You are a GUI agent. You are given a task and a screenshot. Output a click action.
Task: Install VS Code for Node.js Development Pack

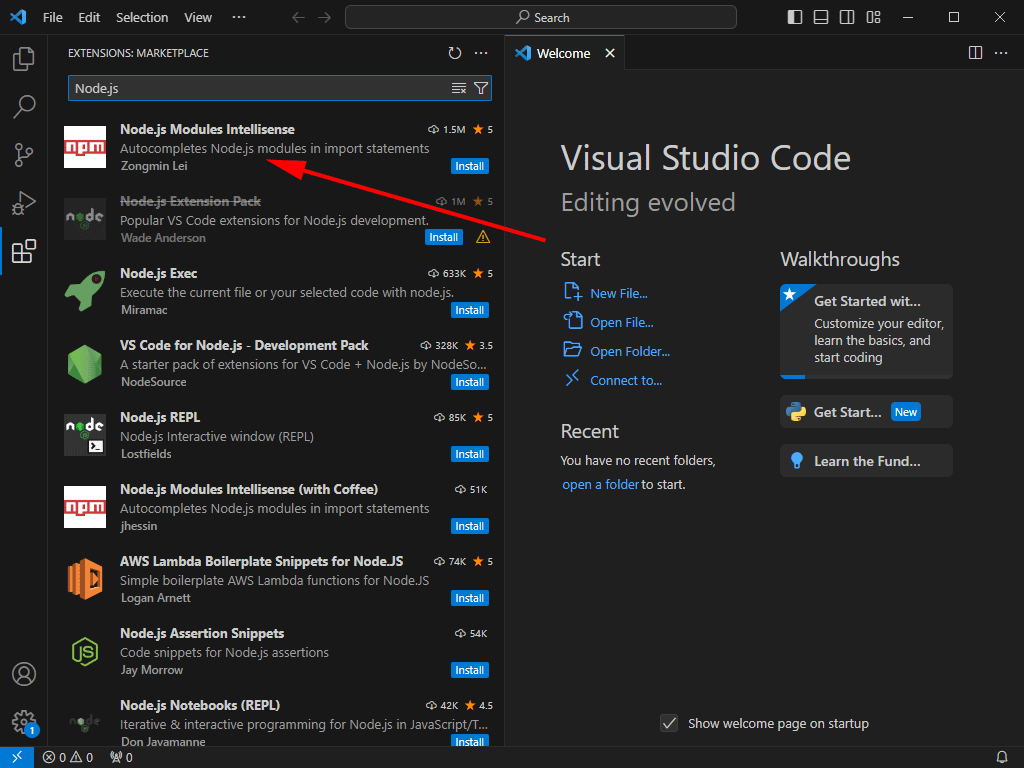(470, 382)
